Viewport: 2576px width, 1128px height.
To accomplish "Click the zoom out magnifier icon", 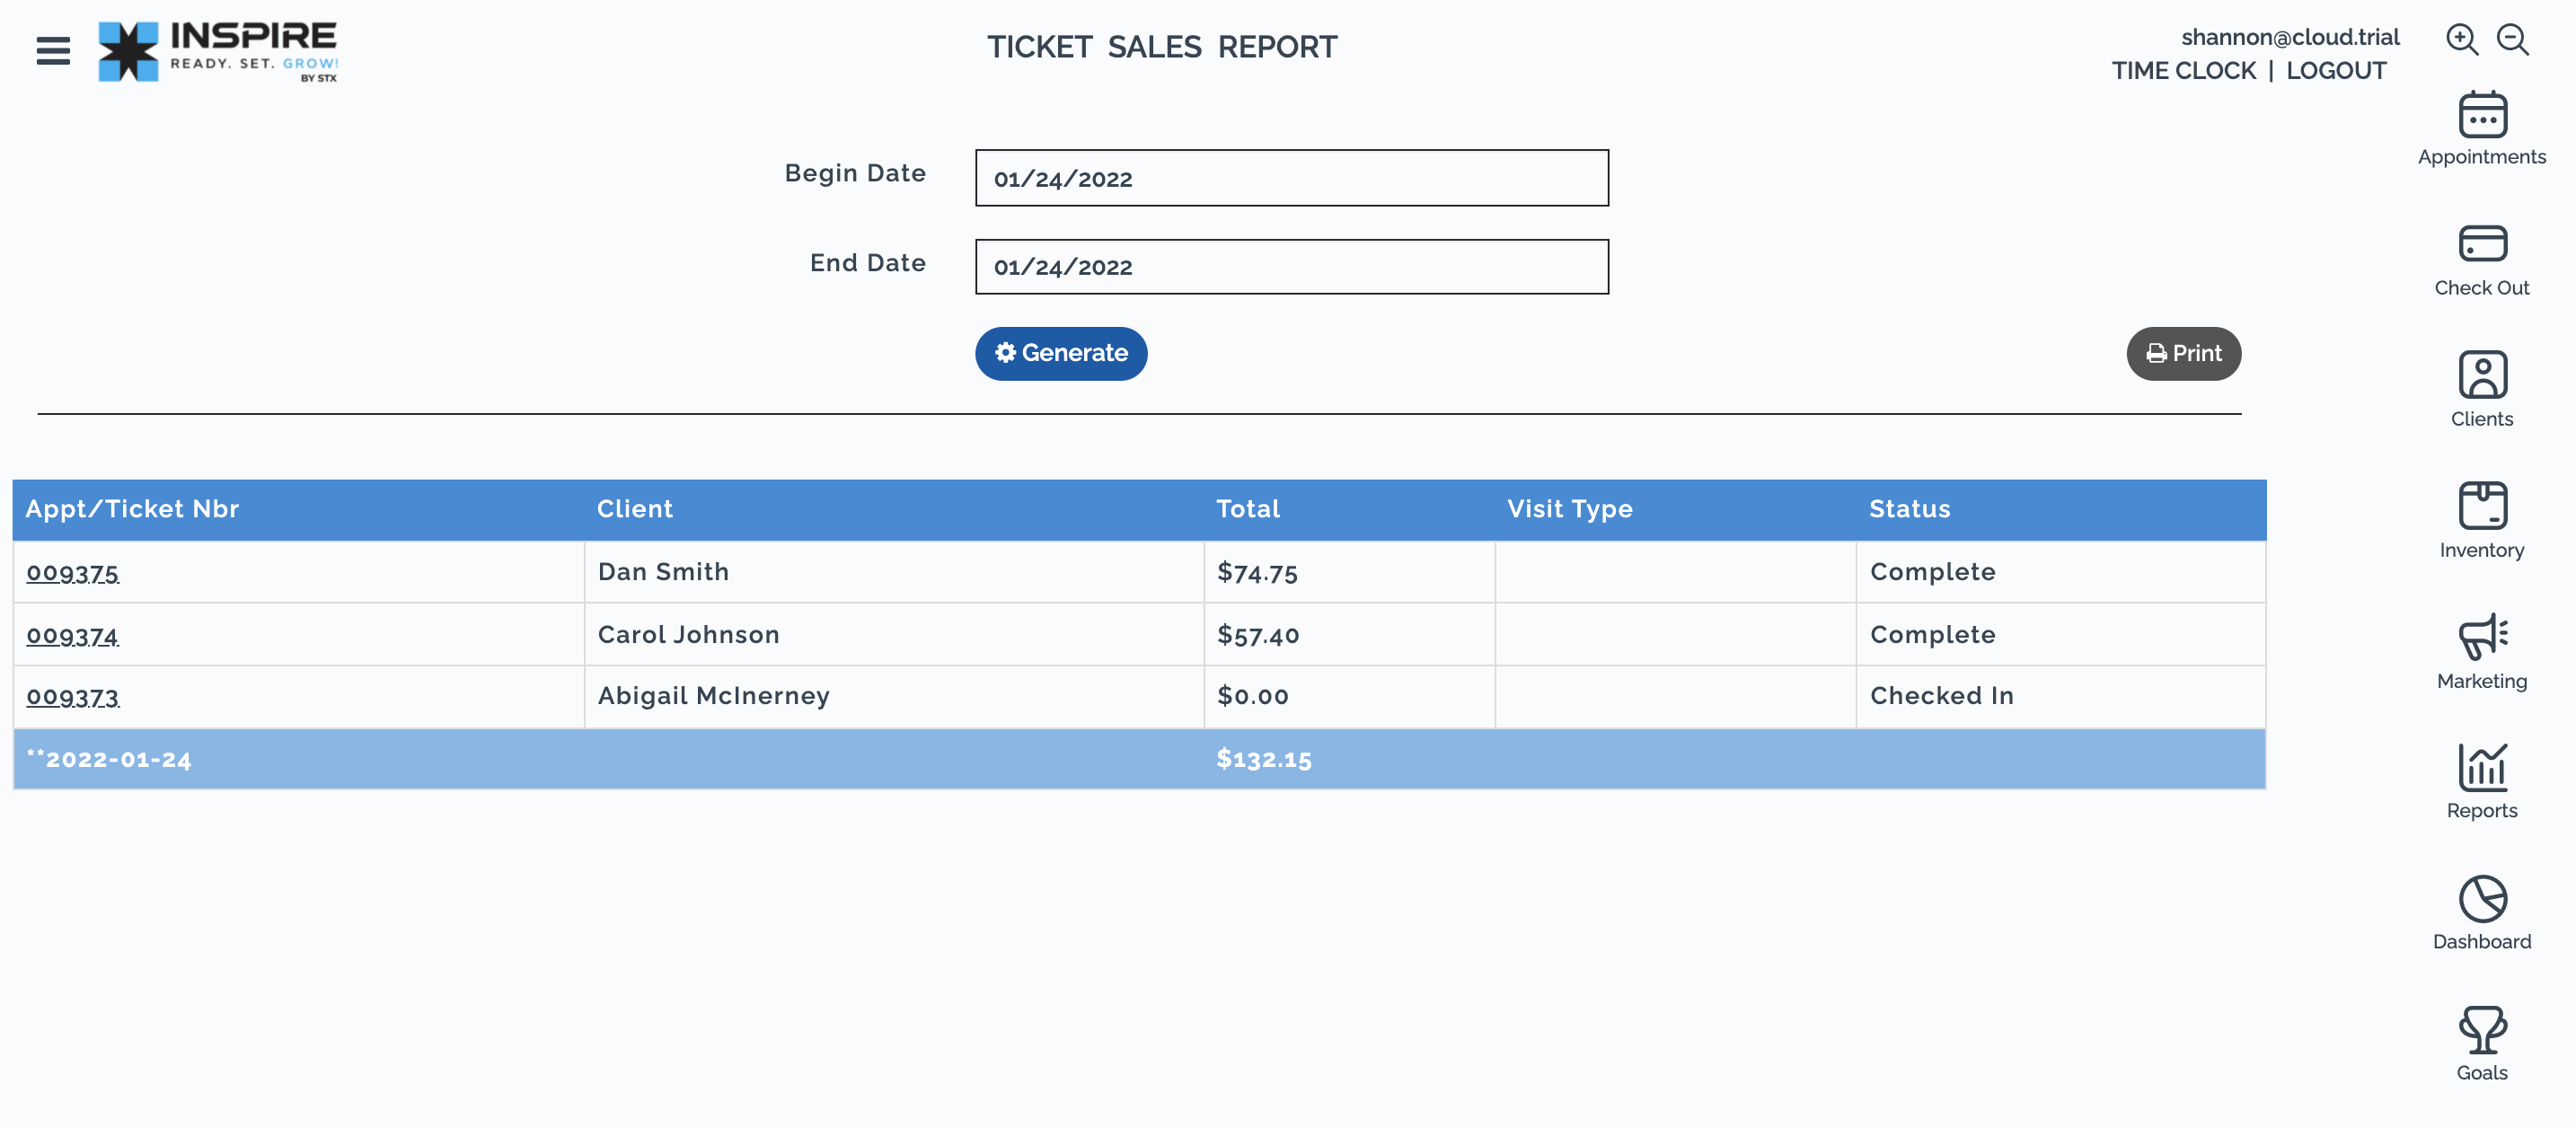I will [2513, 40].
